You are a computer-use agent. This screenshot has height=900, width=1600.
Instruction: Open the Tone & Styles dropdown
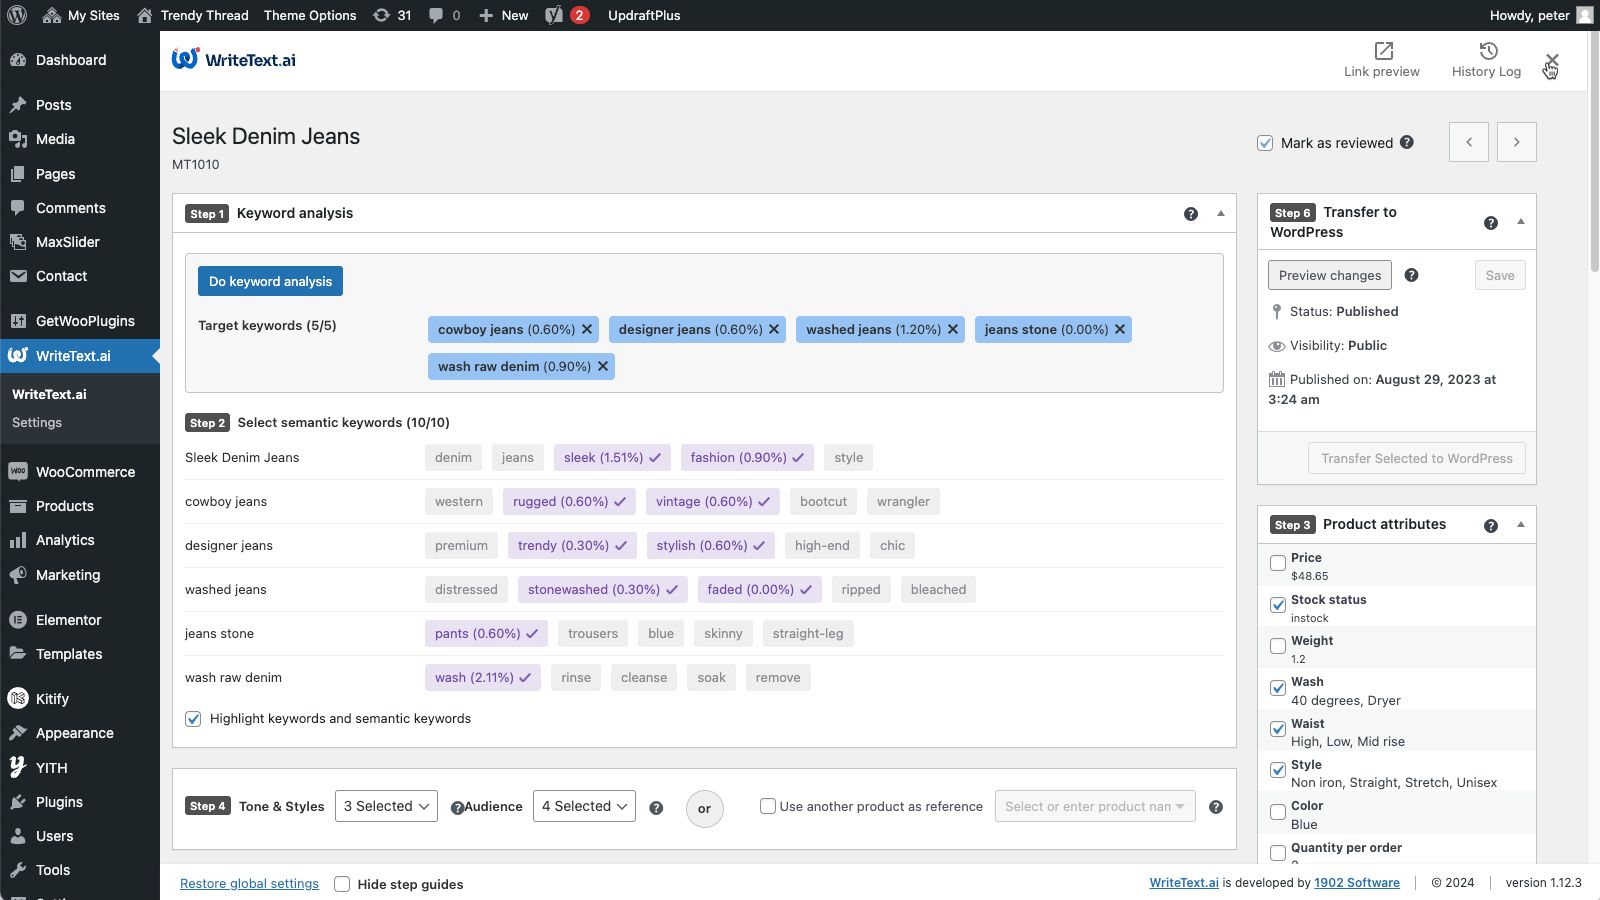click(386, 806)
